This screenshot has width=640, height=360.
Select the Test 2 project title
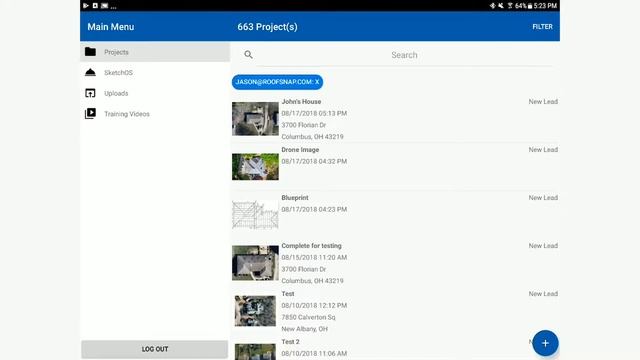click(x=290, y=342)
